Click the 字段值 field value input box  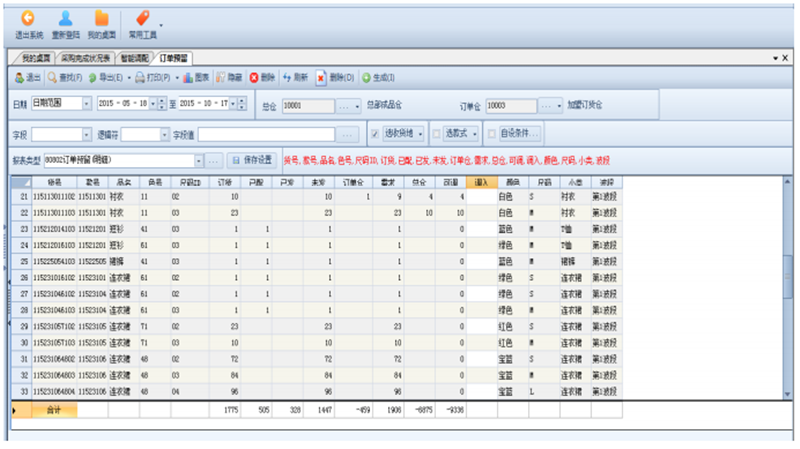click(268, 133)
